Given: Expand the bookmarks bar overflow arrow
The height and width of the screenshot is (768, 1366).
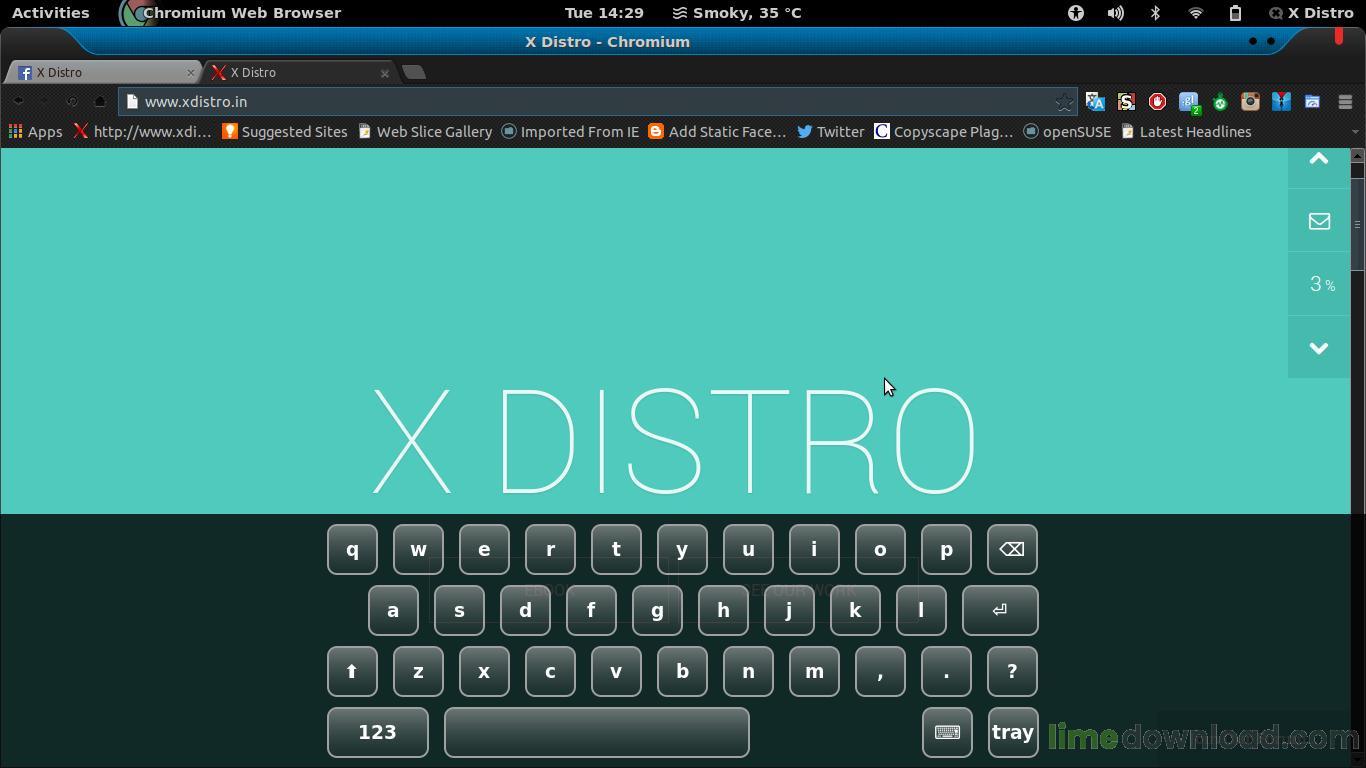Looking at the screenshot, I should point(1355,132).
